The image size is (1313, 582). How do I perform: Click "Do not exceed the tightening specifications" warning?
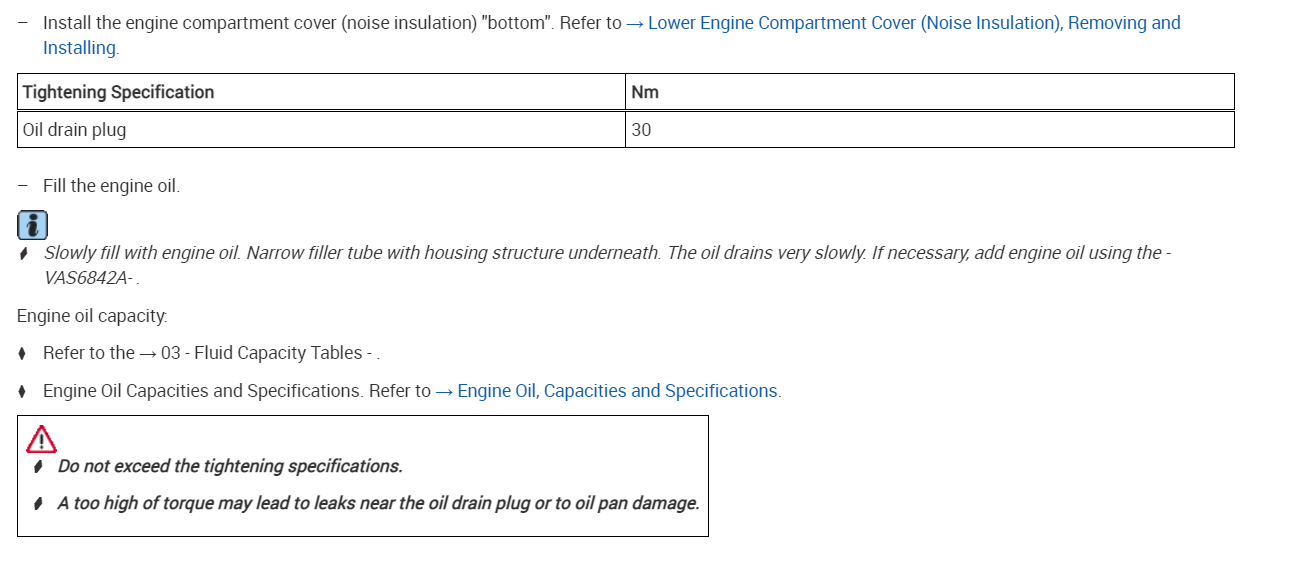pos(230,466)
